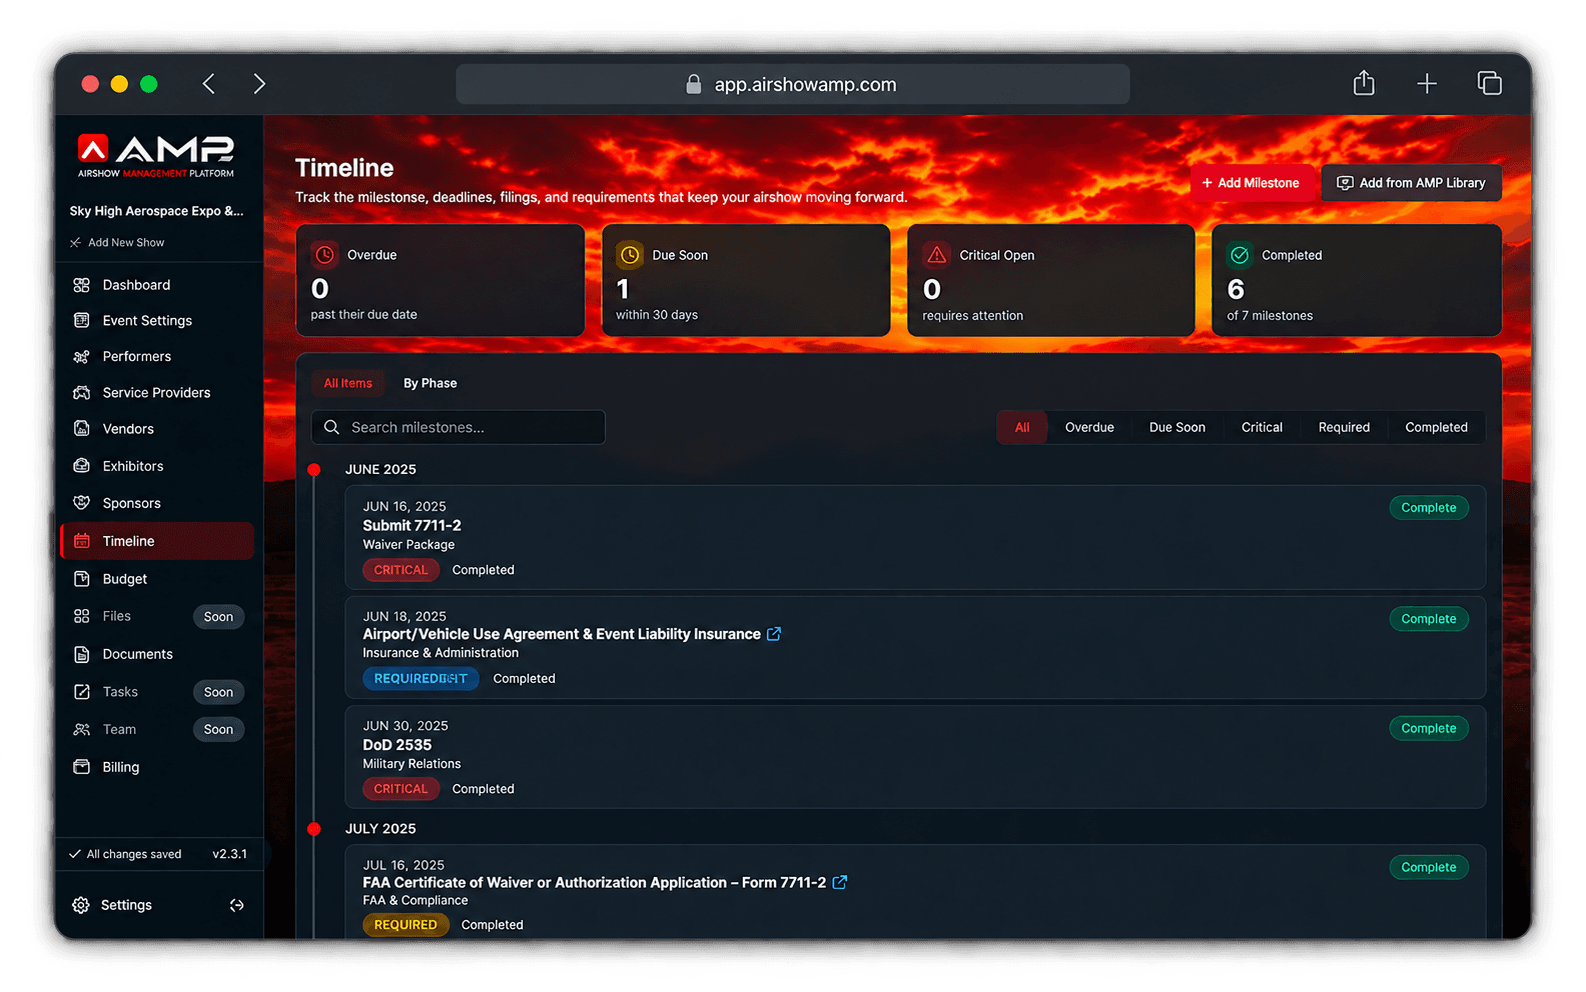Filter milestones by Required
The image size is (1586, 992).
click(1344, 427)
